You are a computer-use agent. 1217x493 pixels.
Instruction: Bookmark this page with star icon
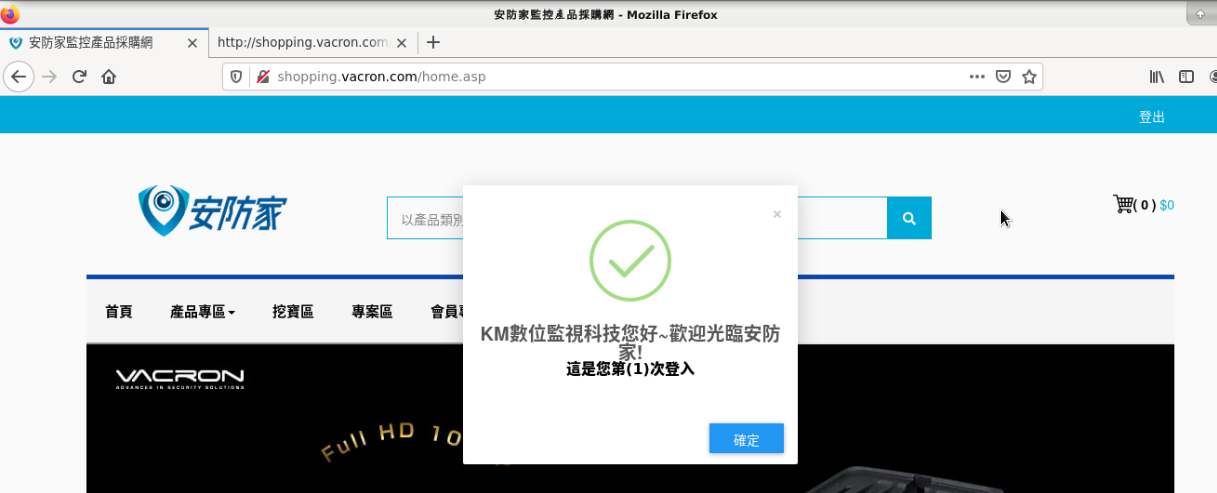pos(1029,77)
